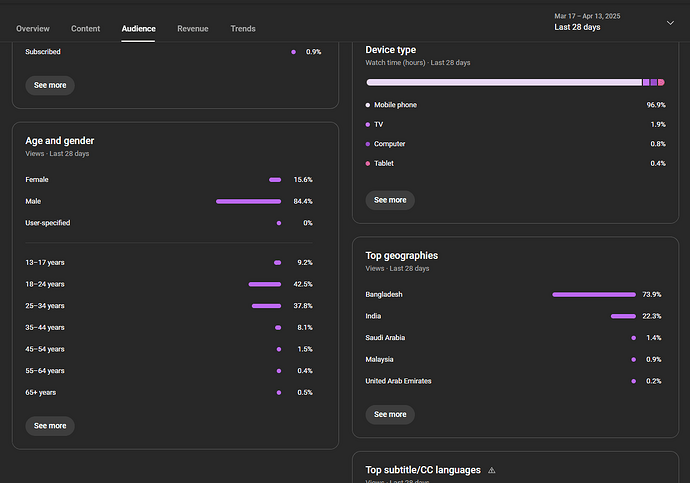Click the Age and gender heading

click(59, 141)
